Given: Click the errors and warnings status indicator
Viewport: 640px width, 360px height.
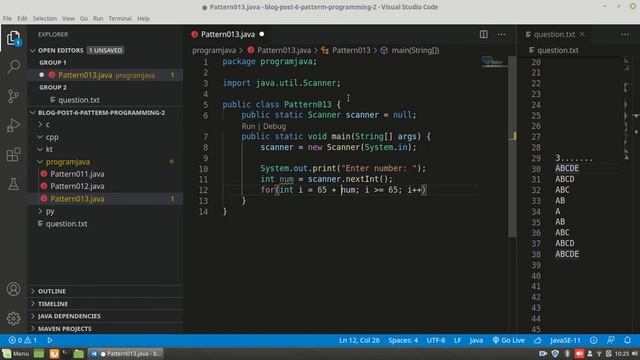Looking at the screenshot, I should (23, 340).
